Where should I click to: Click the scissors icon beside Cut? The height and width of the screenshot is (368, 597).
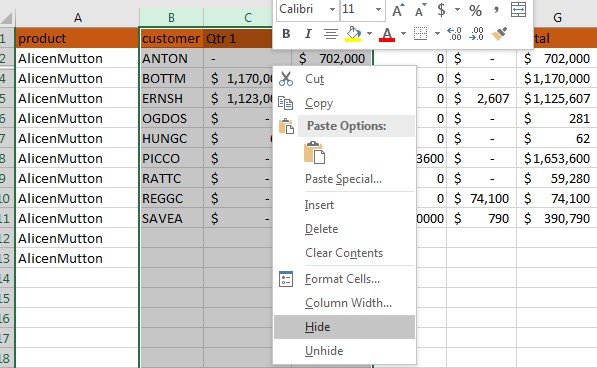(286, 79)
